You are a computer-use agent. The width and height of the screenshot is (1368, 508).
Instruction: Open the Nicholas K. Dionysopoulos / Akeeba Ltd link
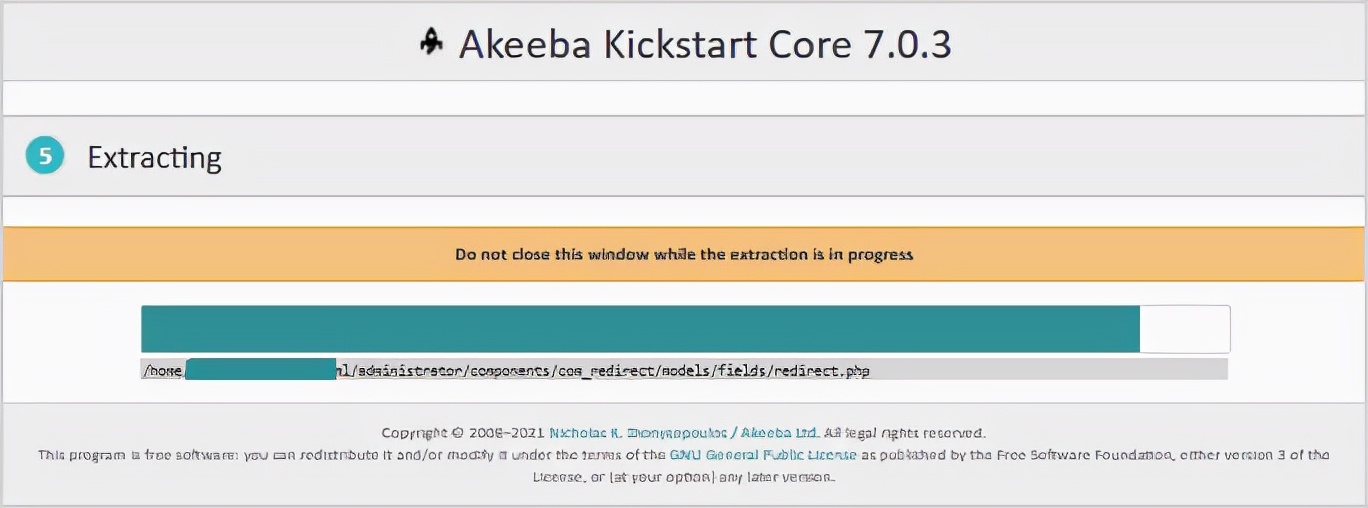pos(684,433)
